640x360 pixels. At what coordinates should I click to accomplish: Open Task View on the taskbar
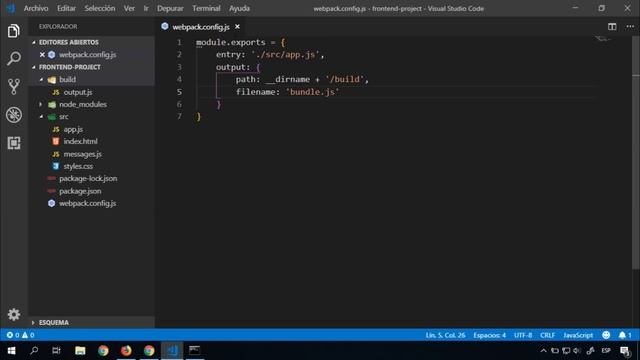(x=57, y=350)
